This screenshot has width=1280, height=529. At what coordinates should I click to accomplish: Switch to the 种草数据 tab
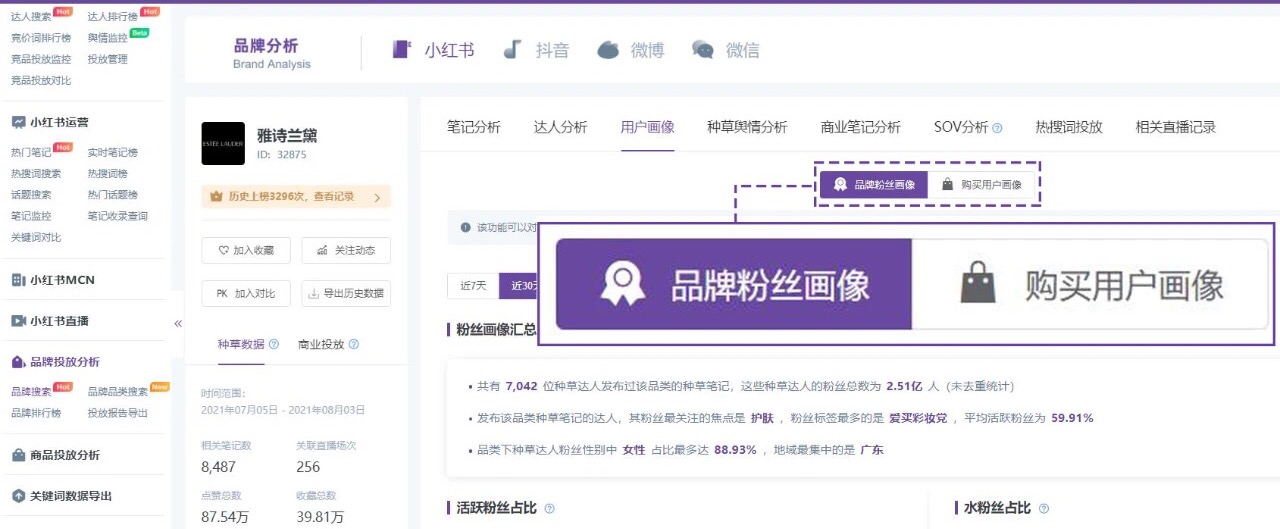(x=241, y=344)
